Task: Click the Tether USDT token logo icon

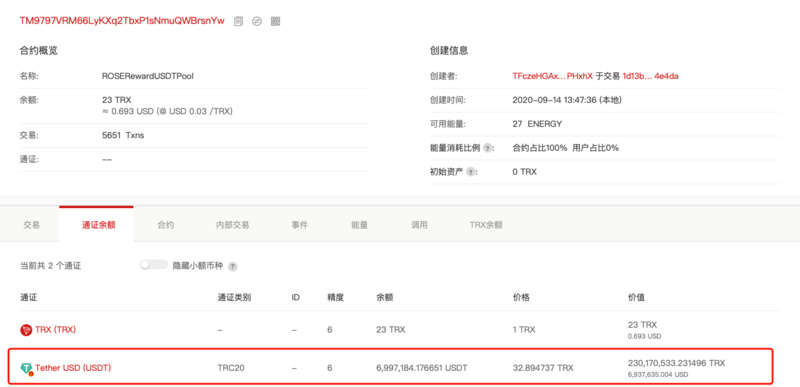Action: 26,368
